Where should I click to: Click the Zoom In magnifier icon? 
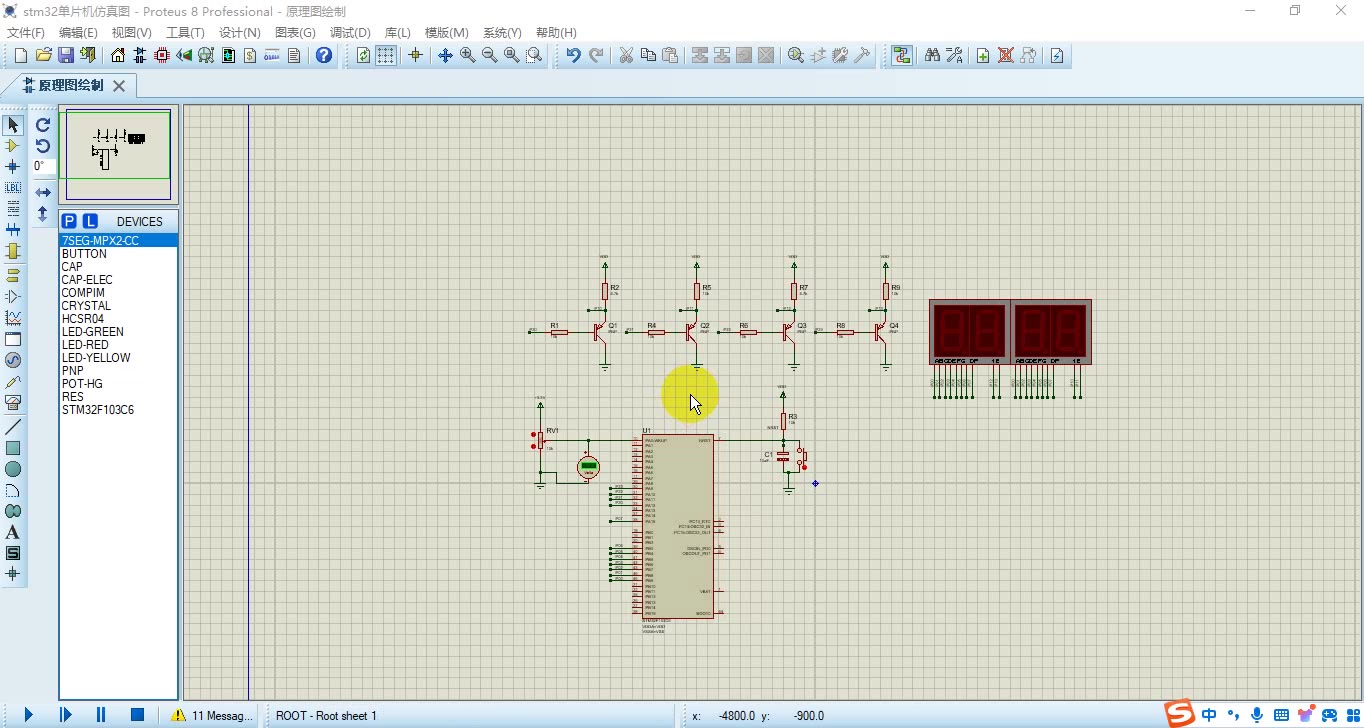[x=467, y=55]
